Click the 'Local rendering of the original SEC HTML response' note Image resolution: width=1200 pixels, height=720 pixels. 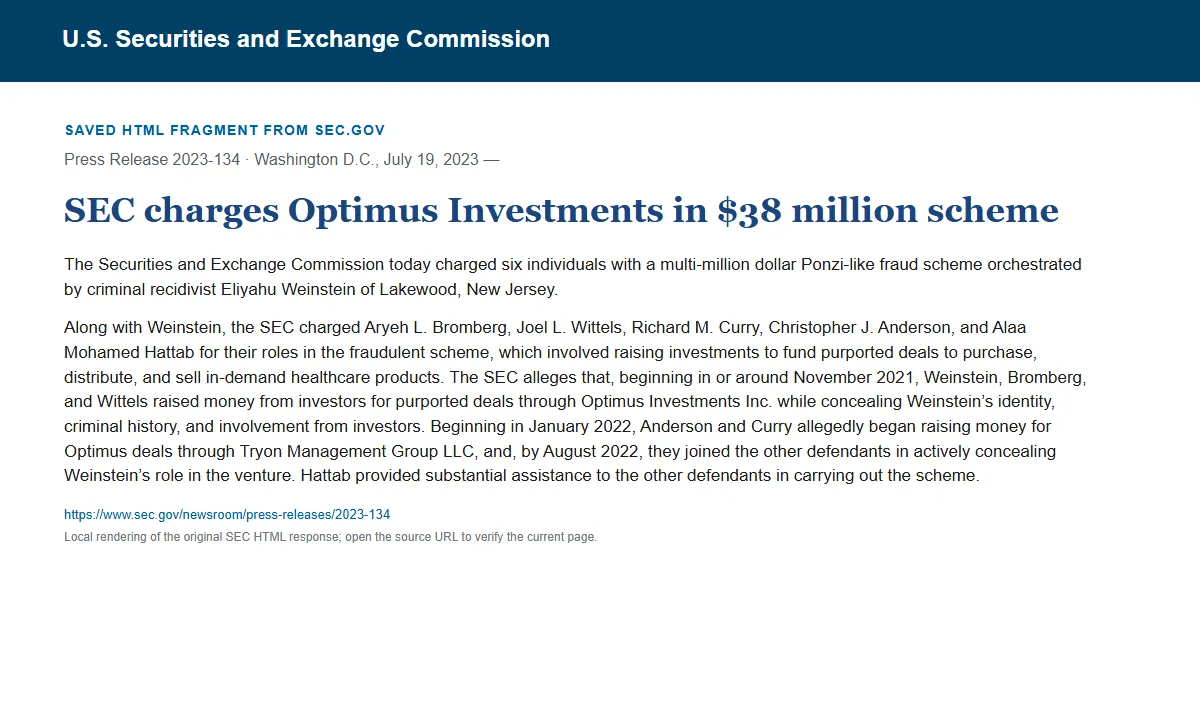pos(330,537)
